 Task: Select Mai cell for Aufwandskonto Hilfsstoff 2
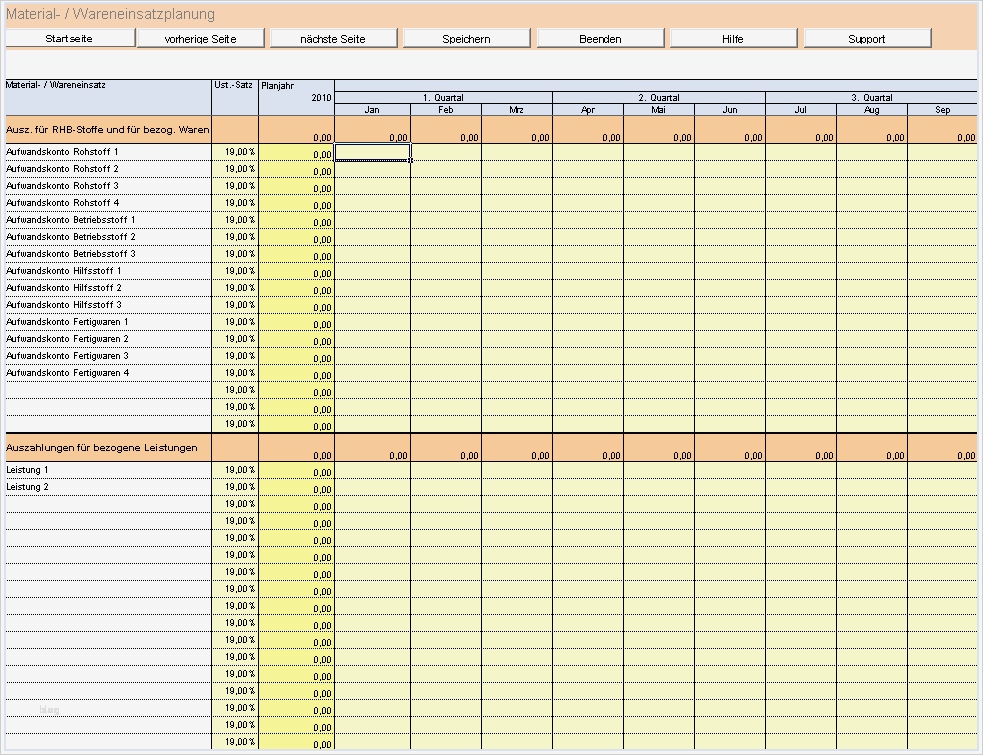click(659, 288)
